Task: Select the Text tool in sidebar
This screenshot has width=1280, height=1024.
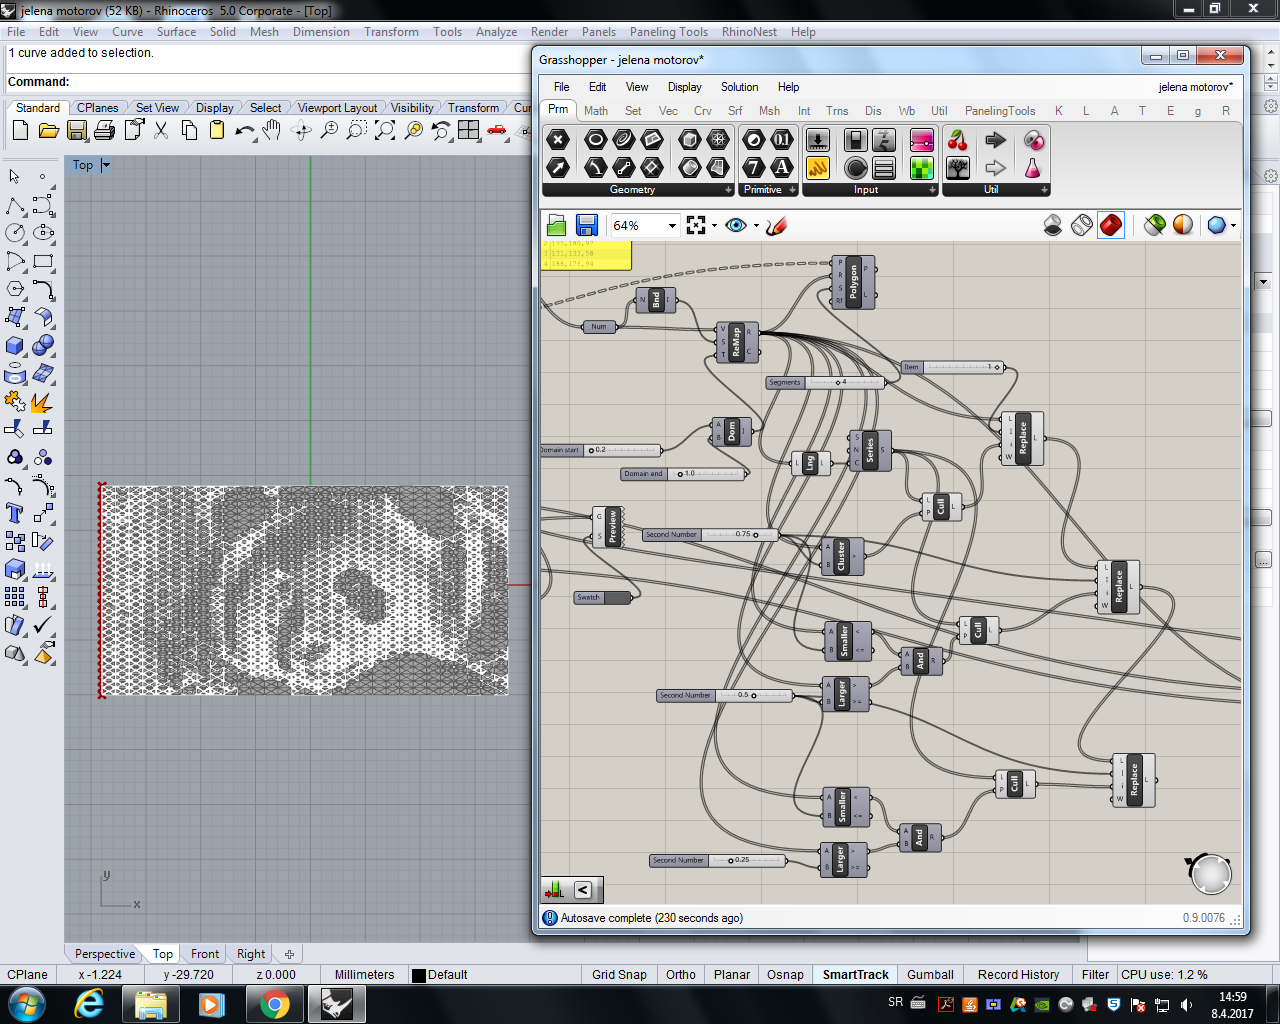Action: [x=15, y=514]
